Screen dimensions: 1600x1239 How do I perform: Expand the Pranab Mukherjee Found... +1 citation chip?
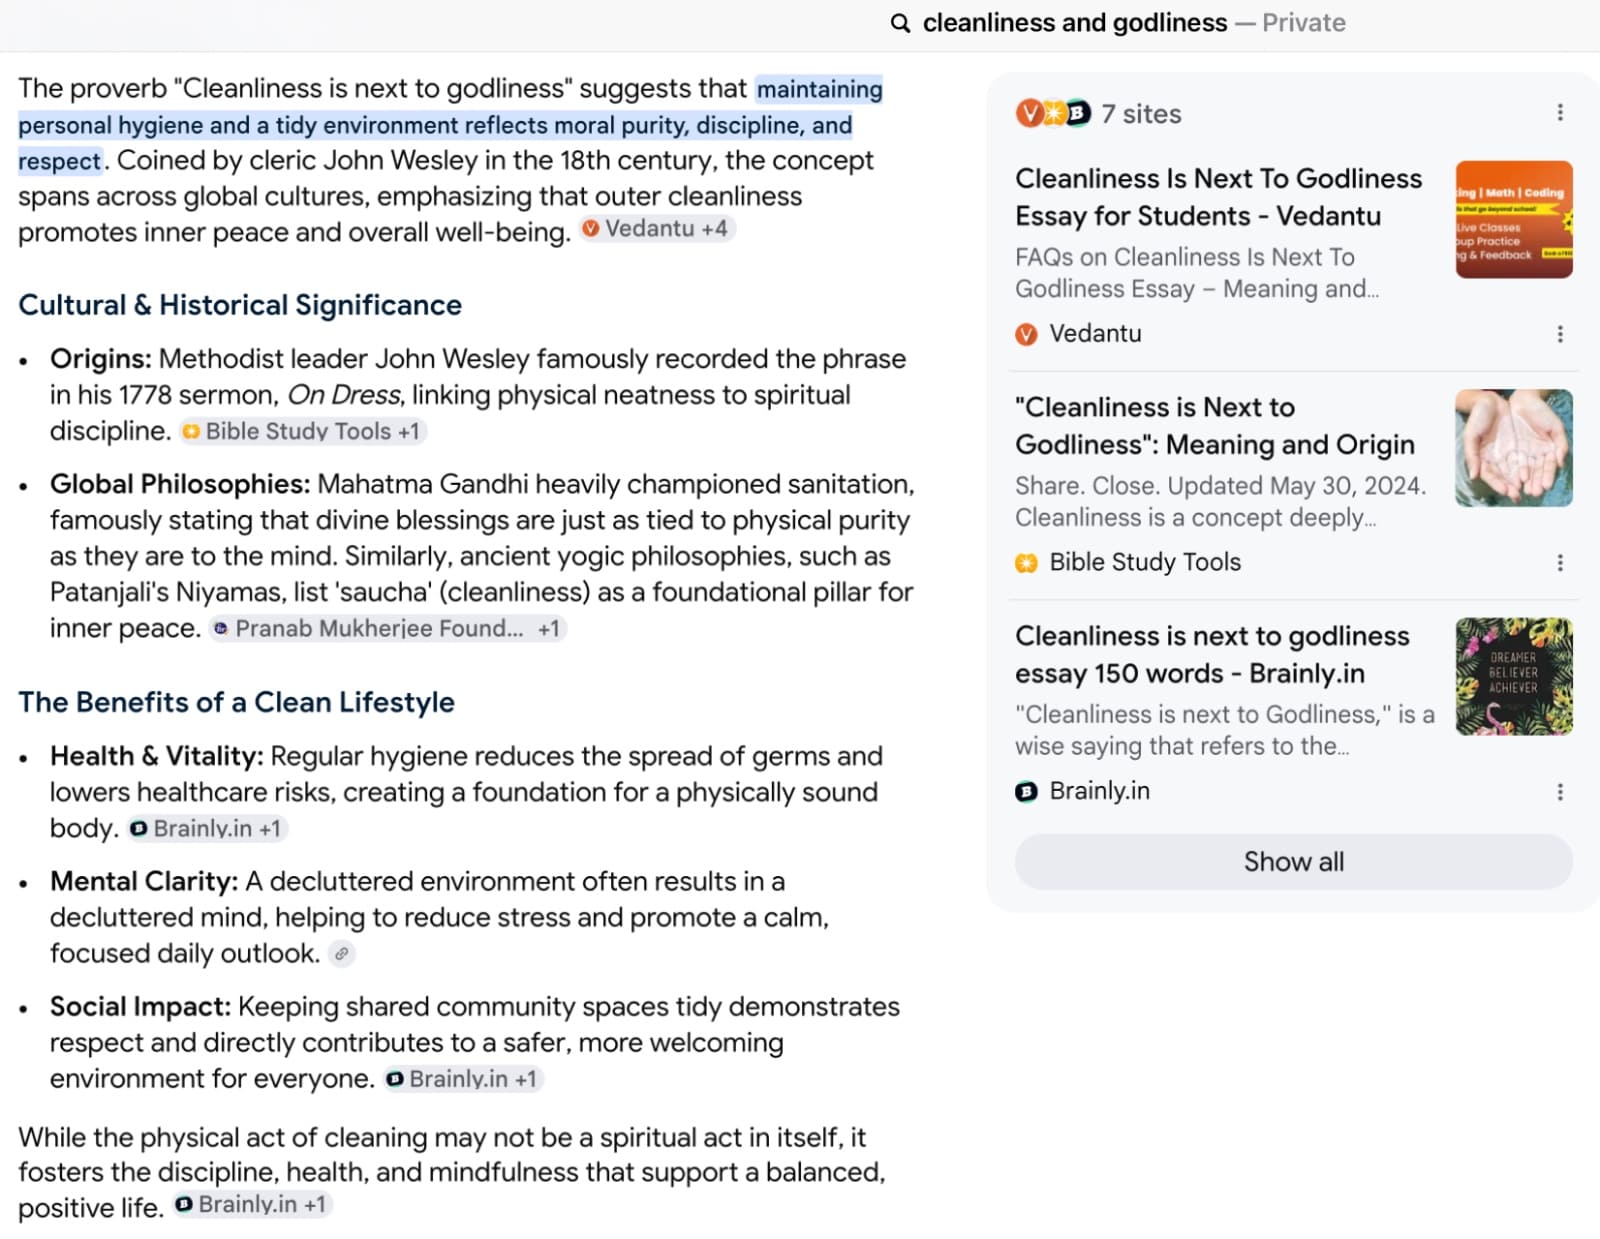coord(387,629)
